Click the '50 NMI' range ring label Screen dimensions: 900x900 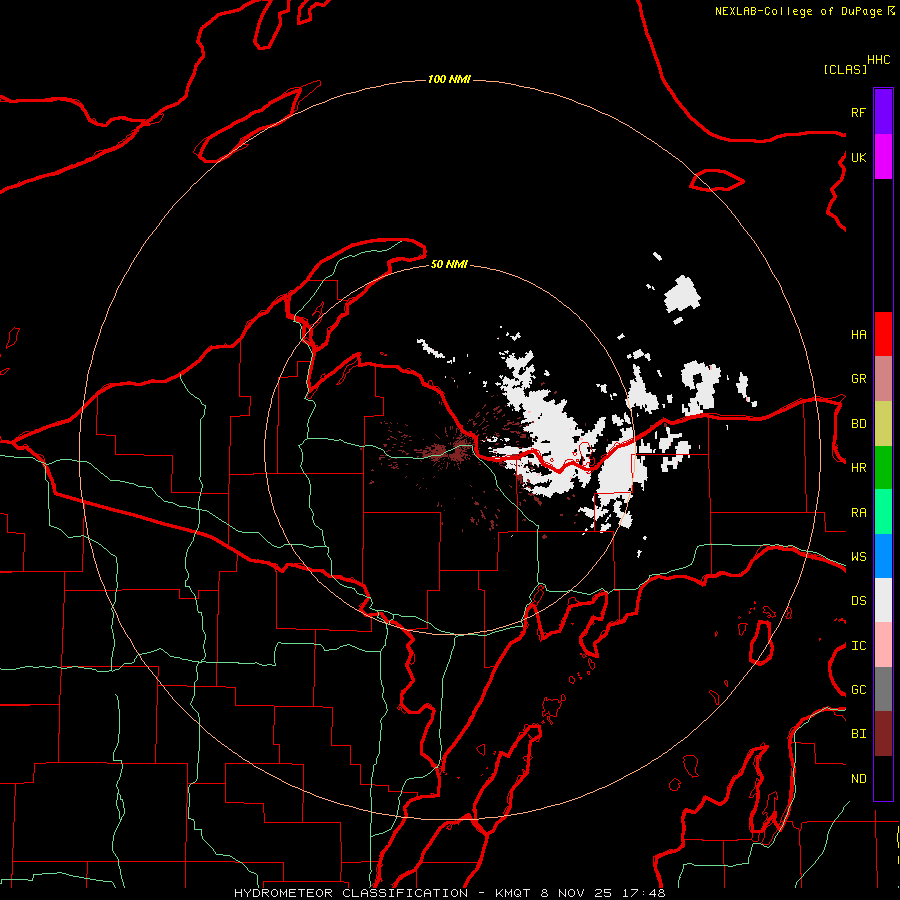(449, 265)
